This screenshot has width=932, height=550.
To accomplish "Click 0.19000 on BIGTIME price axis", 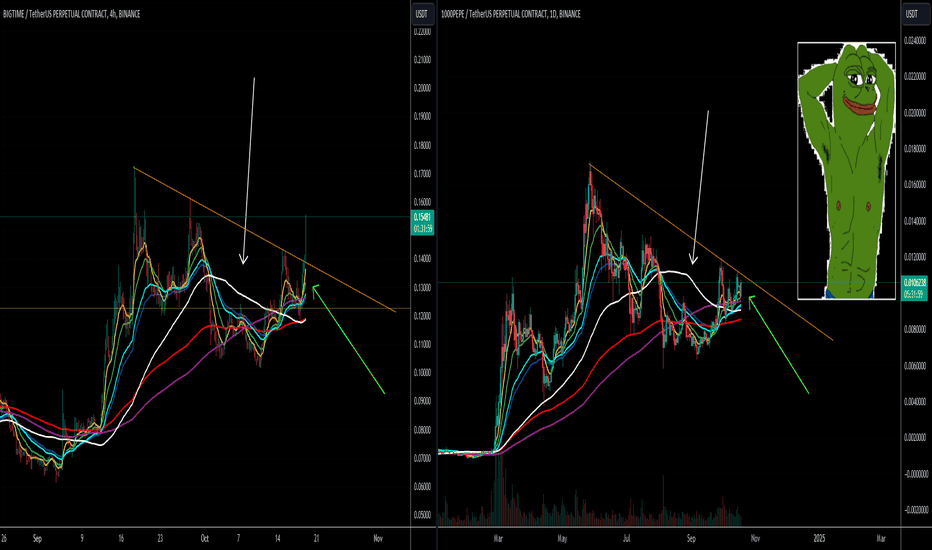I will coord(423,117).
